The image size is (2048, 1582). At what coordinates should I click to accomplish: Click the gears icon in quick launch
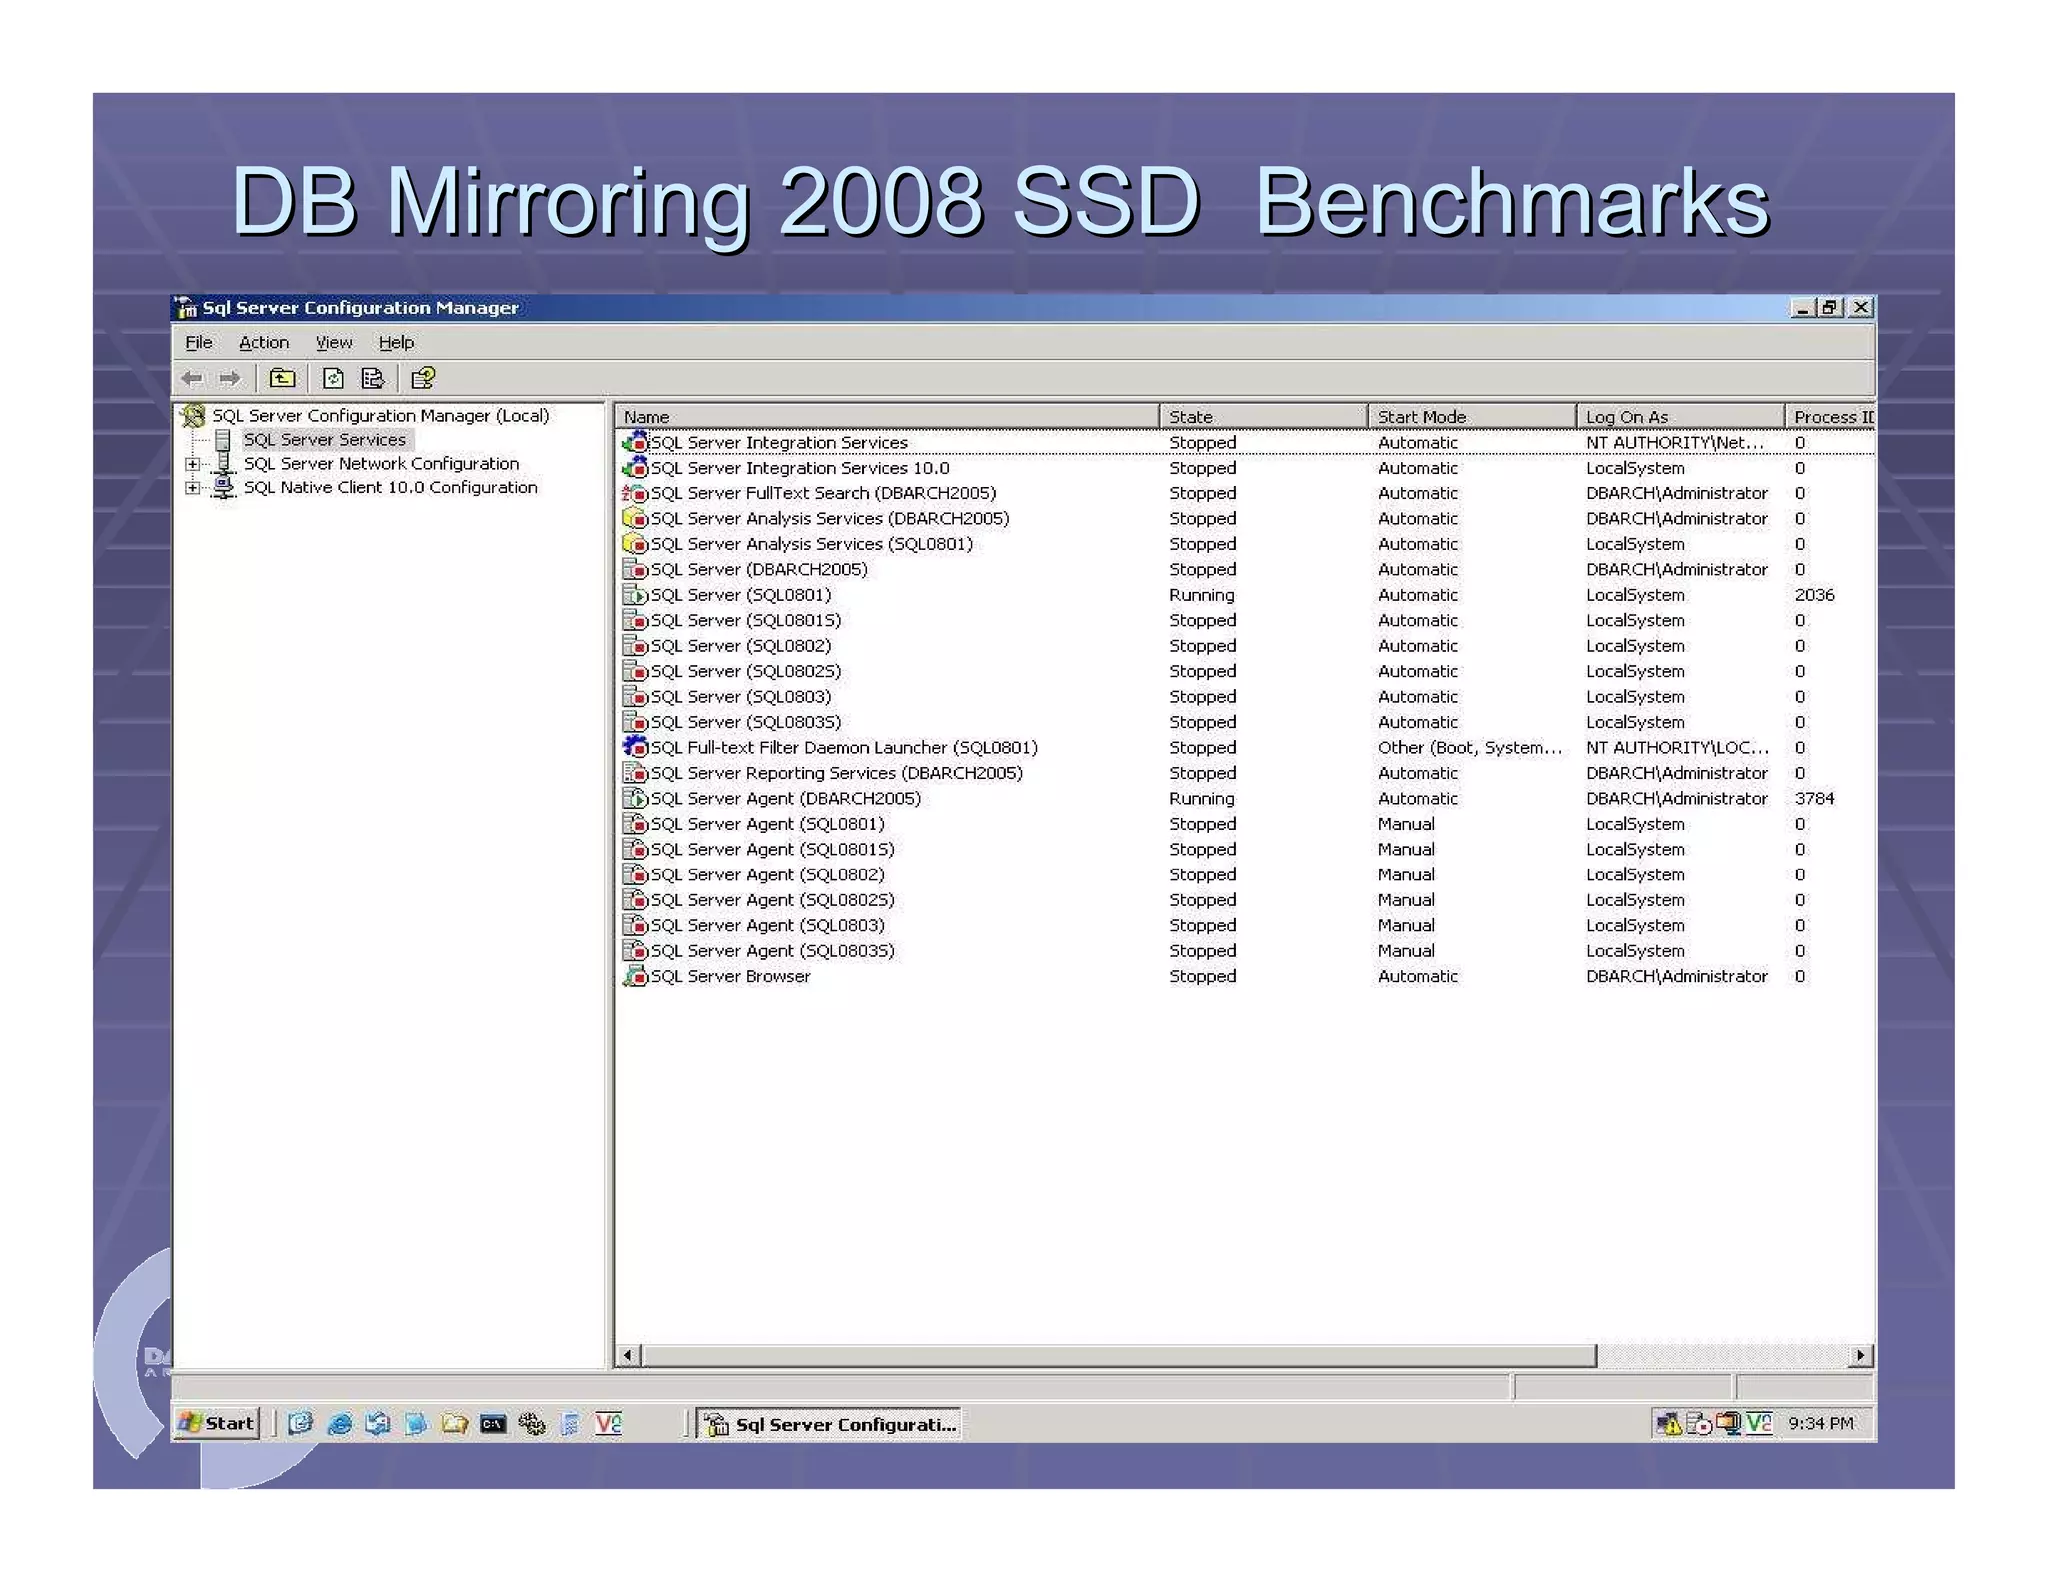tap(531, 1423)
